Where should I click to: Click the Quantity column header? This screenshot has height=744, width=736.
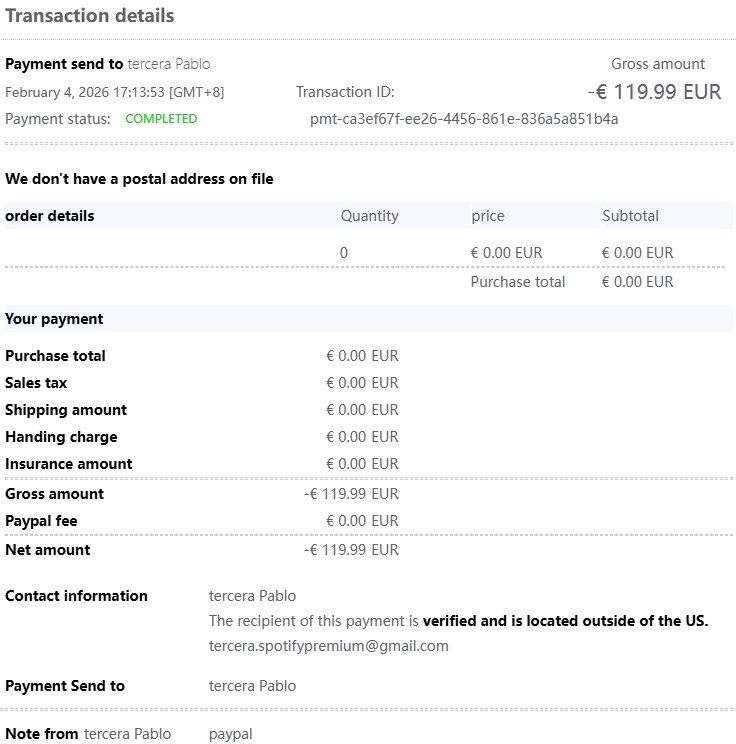coord(369,216)
